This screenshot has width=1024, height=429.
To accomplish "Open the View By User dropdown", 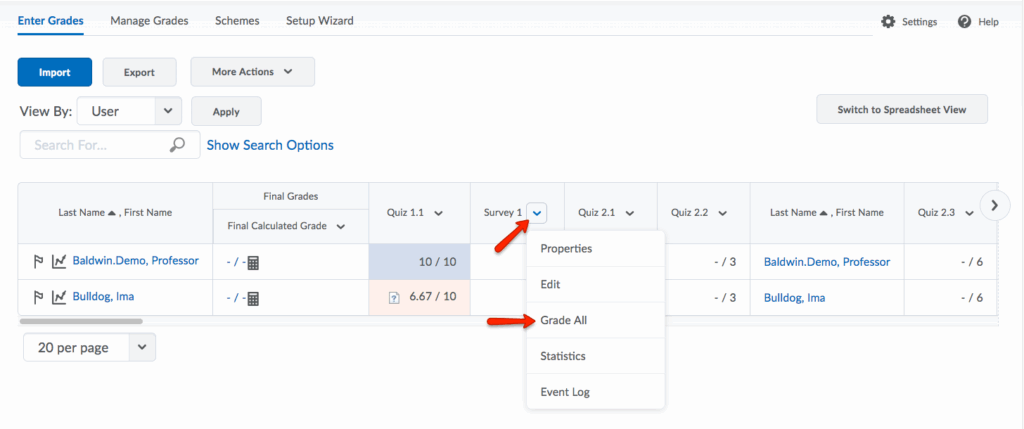I will [129, 111].
